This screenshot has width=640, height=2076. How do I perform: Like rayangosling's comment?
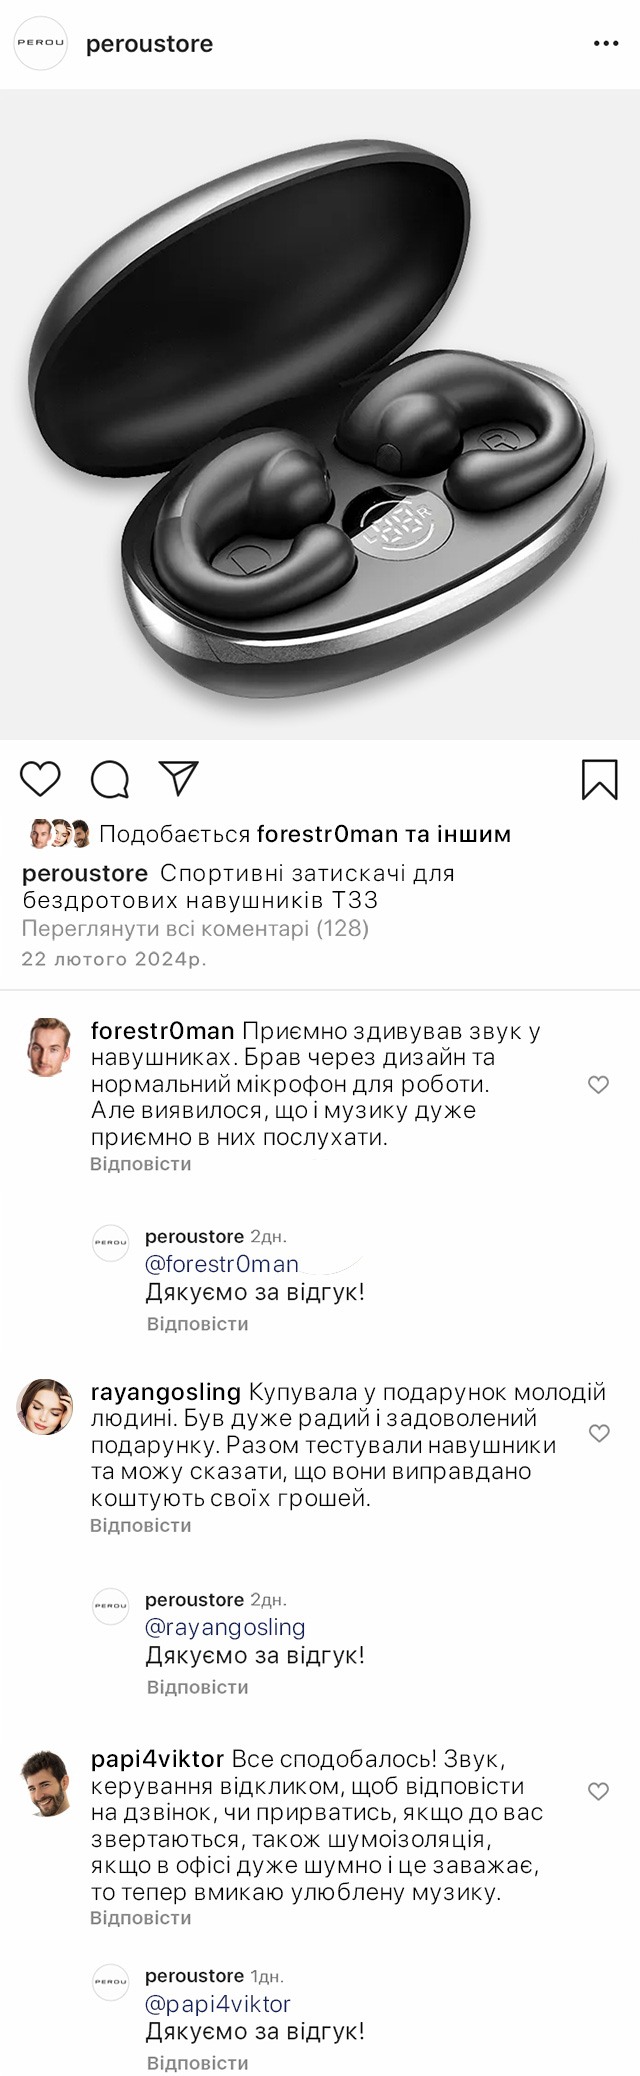coord(598,1434)
